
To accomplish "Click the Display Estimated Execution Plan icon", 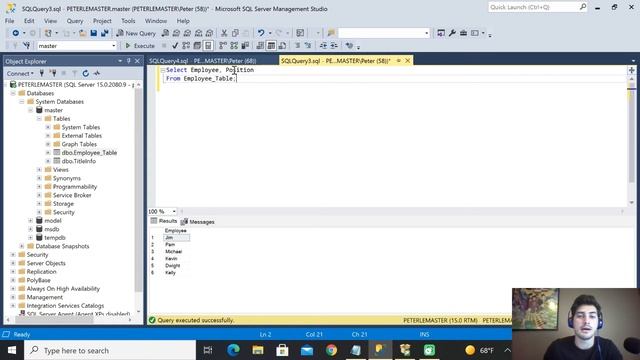I will point(186,46).
